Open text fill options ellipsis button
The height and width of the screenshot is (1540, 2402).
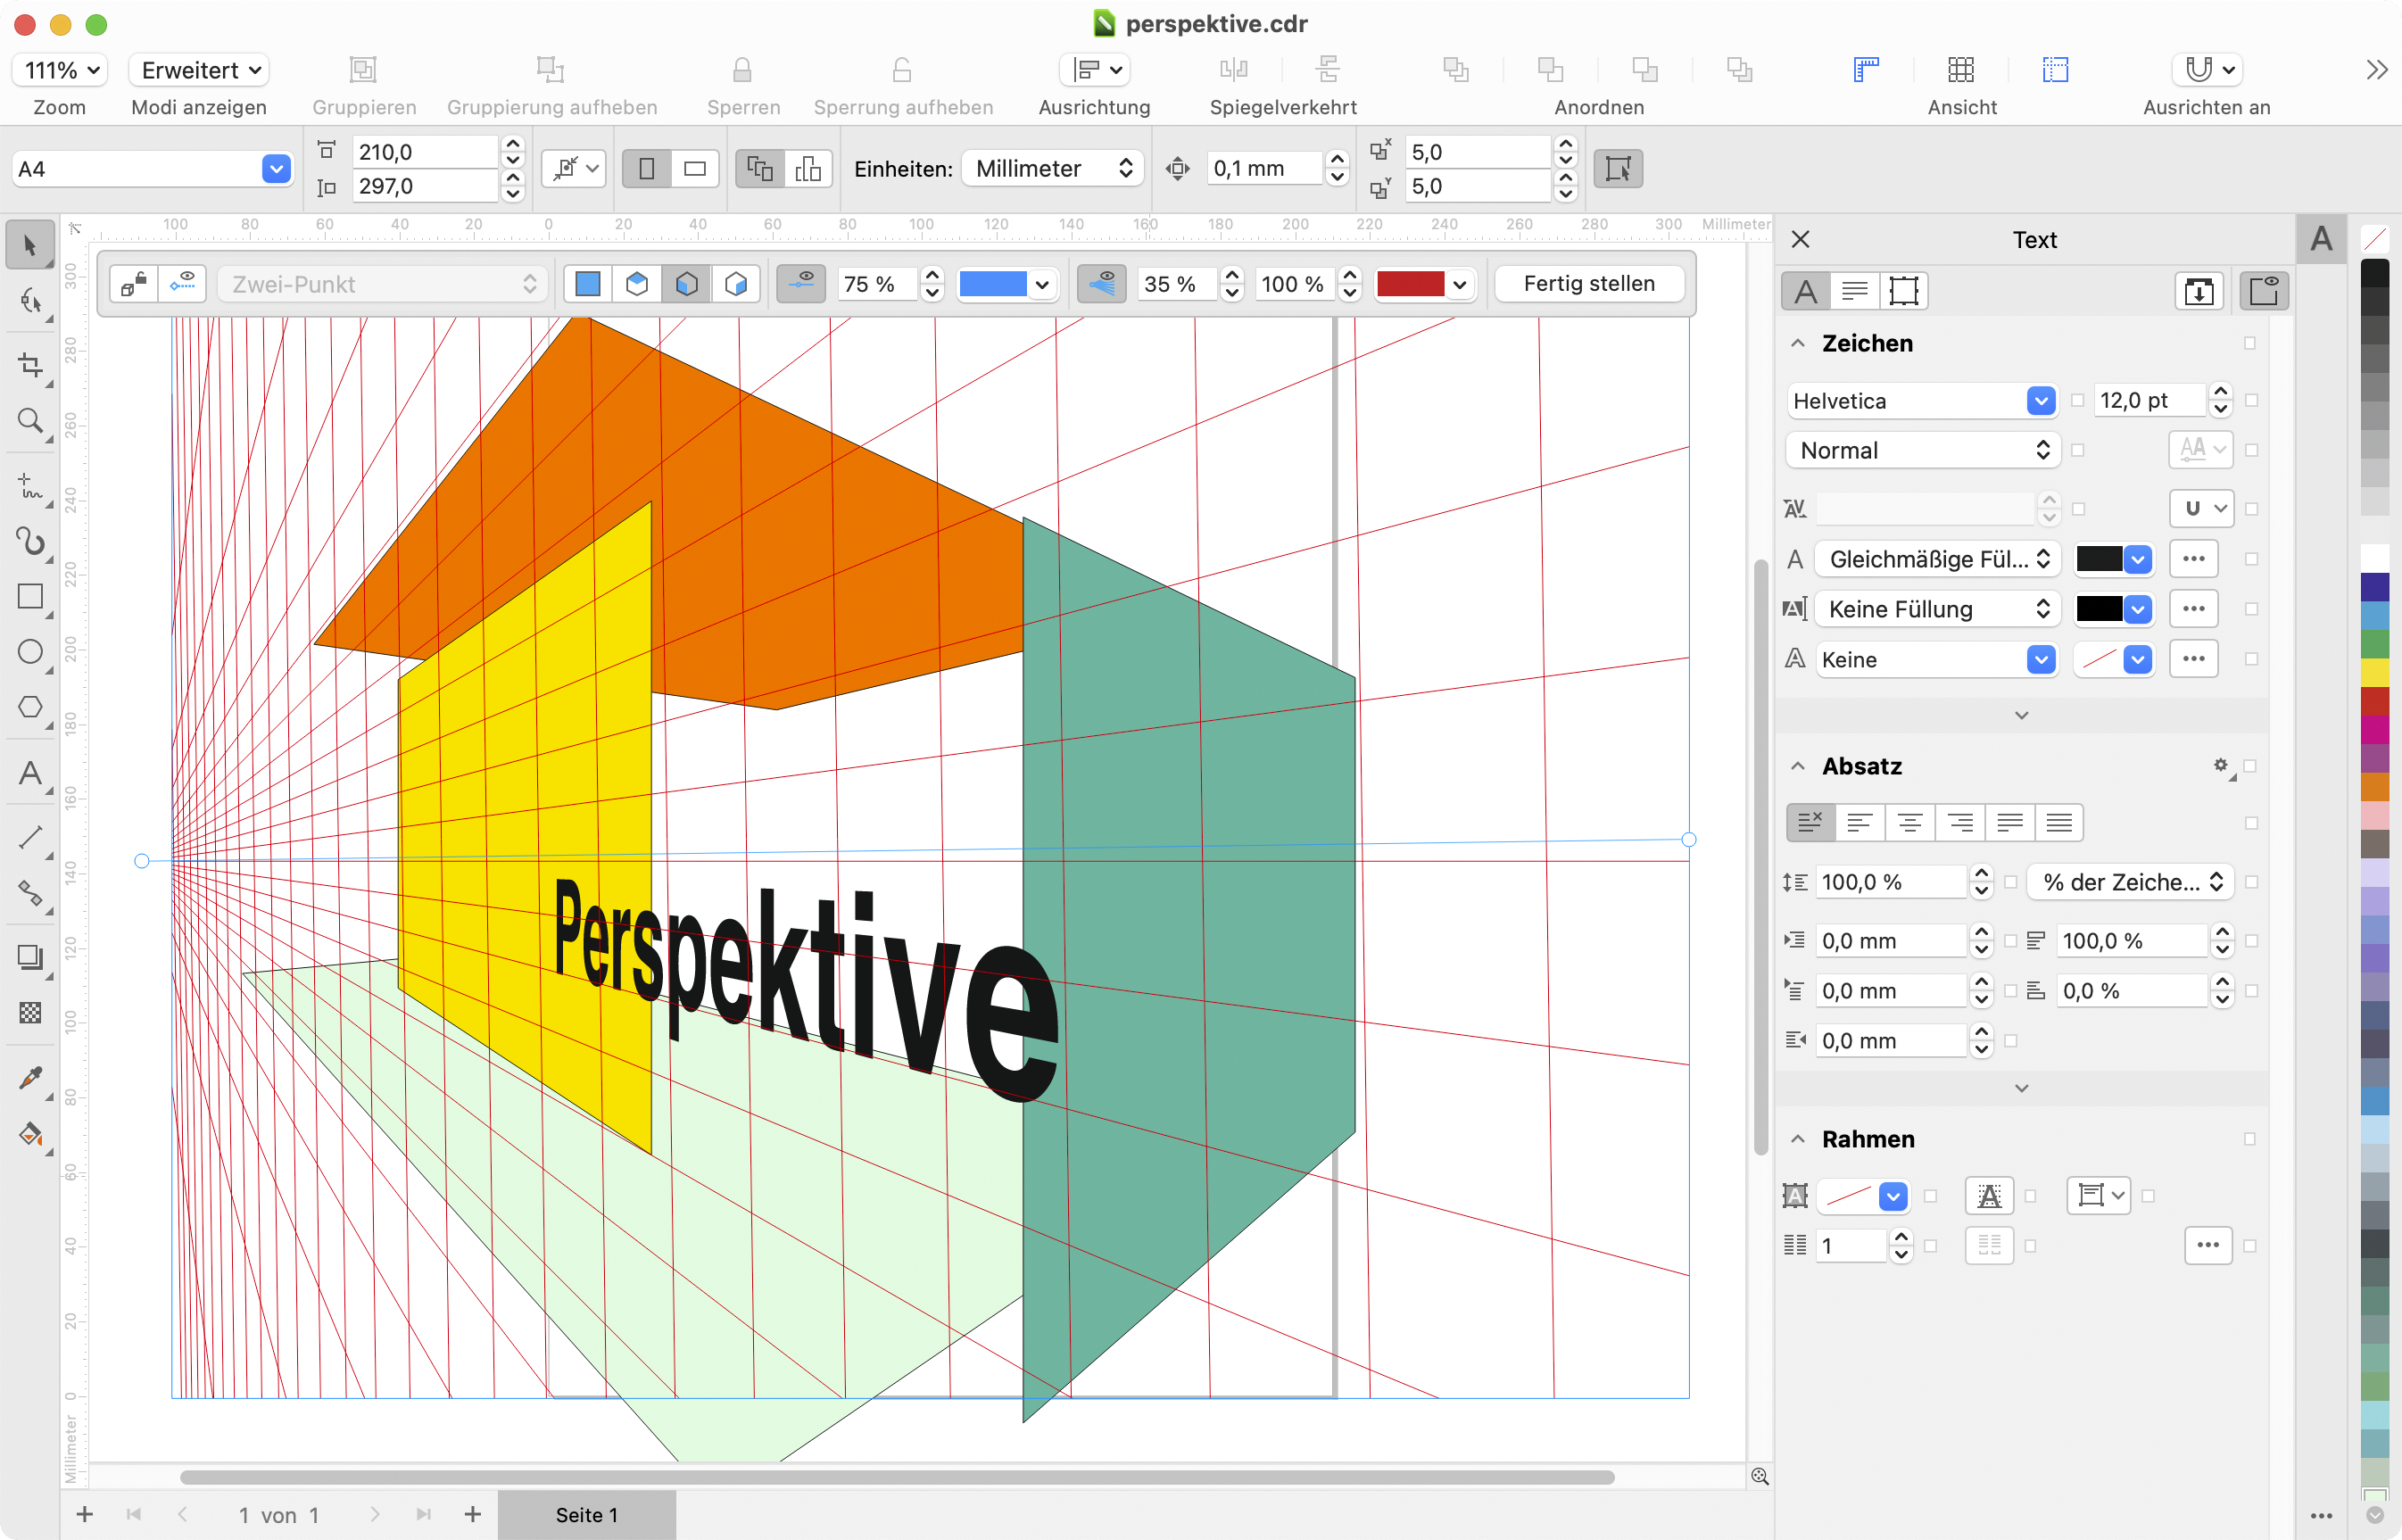pos(2193,559)
